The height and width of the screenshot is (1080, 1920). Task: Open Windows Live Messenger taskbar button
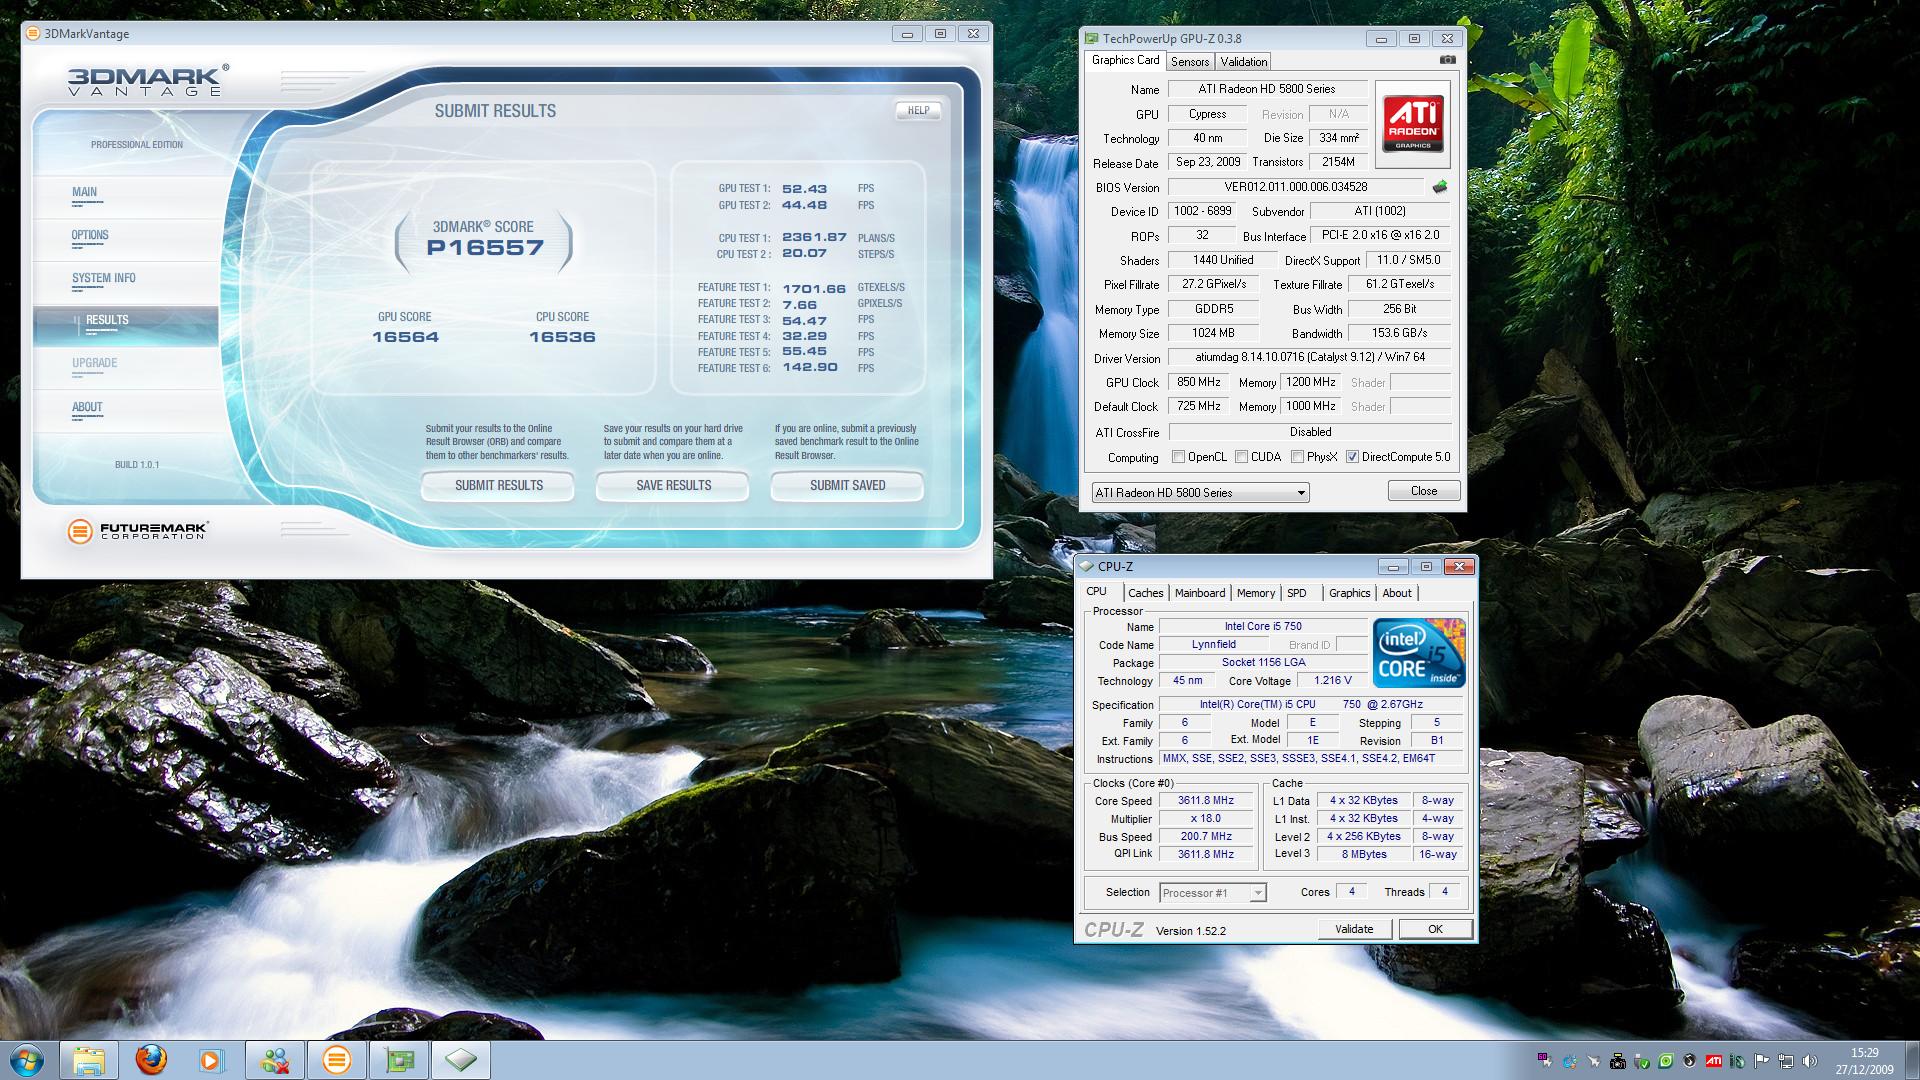point(275,1060)
